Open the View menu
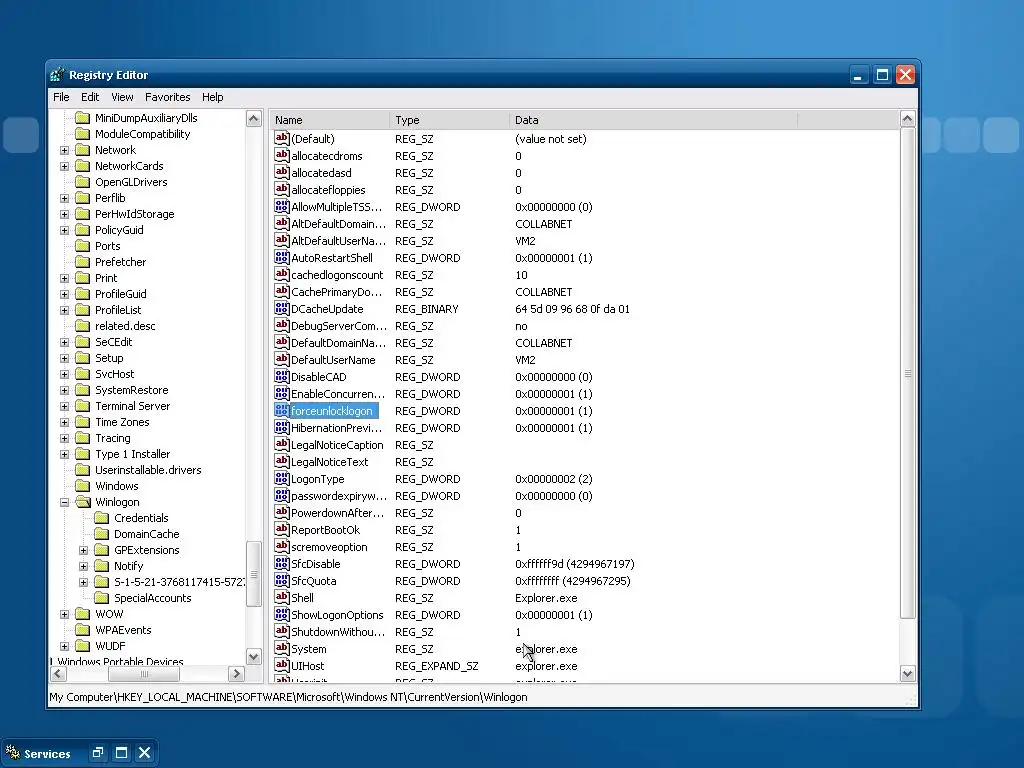The image size is (1024, 768). [x=122, y=97]
